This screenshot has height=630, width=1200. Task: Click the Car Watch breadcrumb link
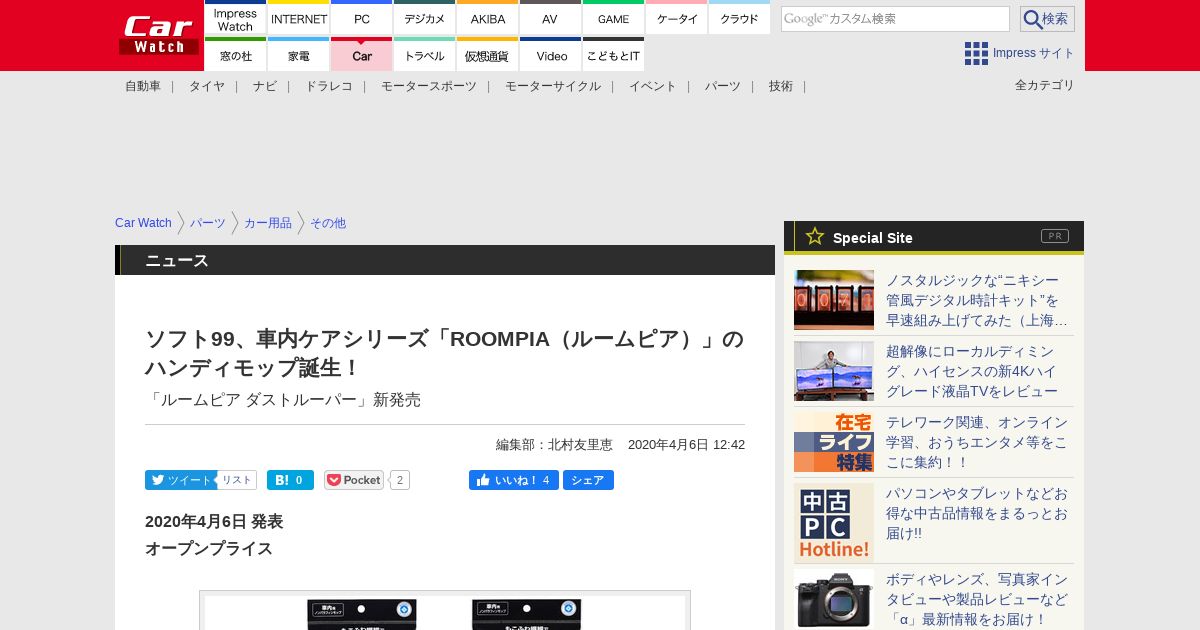(x=143, y=223)
